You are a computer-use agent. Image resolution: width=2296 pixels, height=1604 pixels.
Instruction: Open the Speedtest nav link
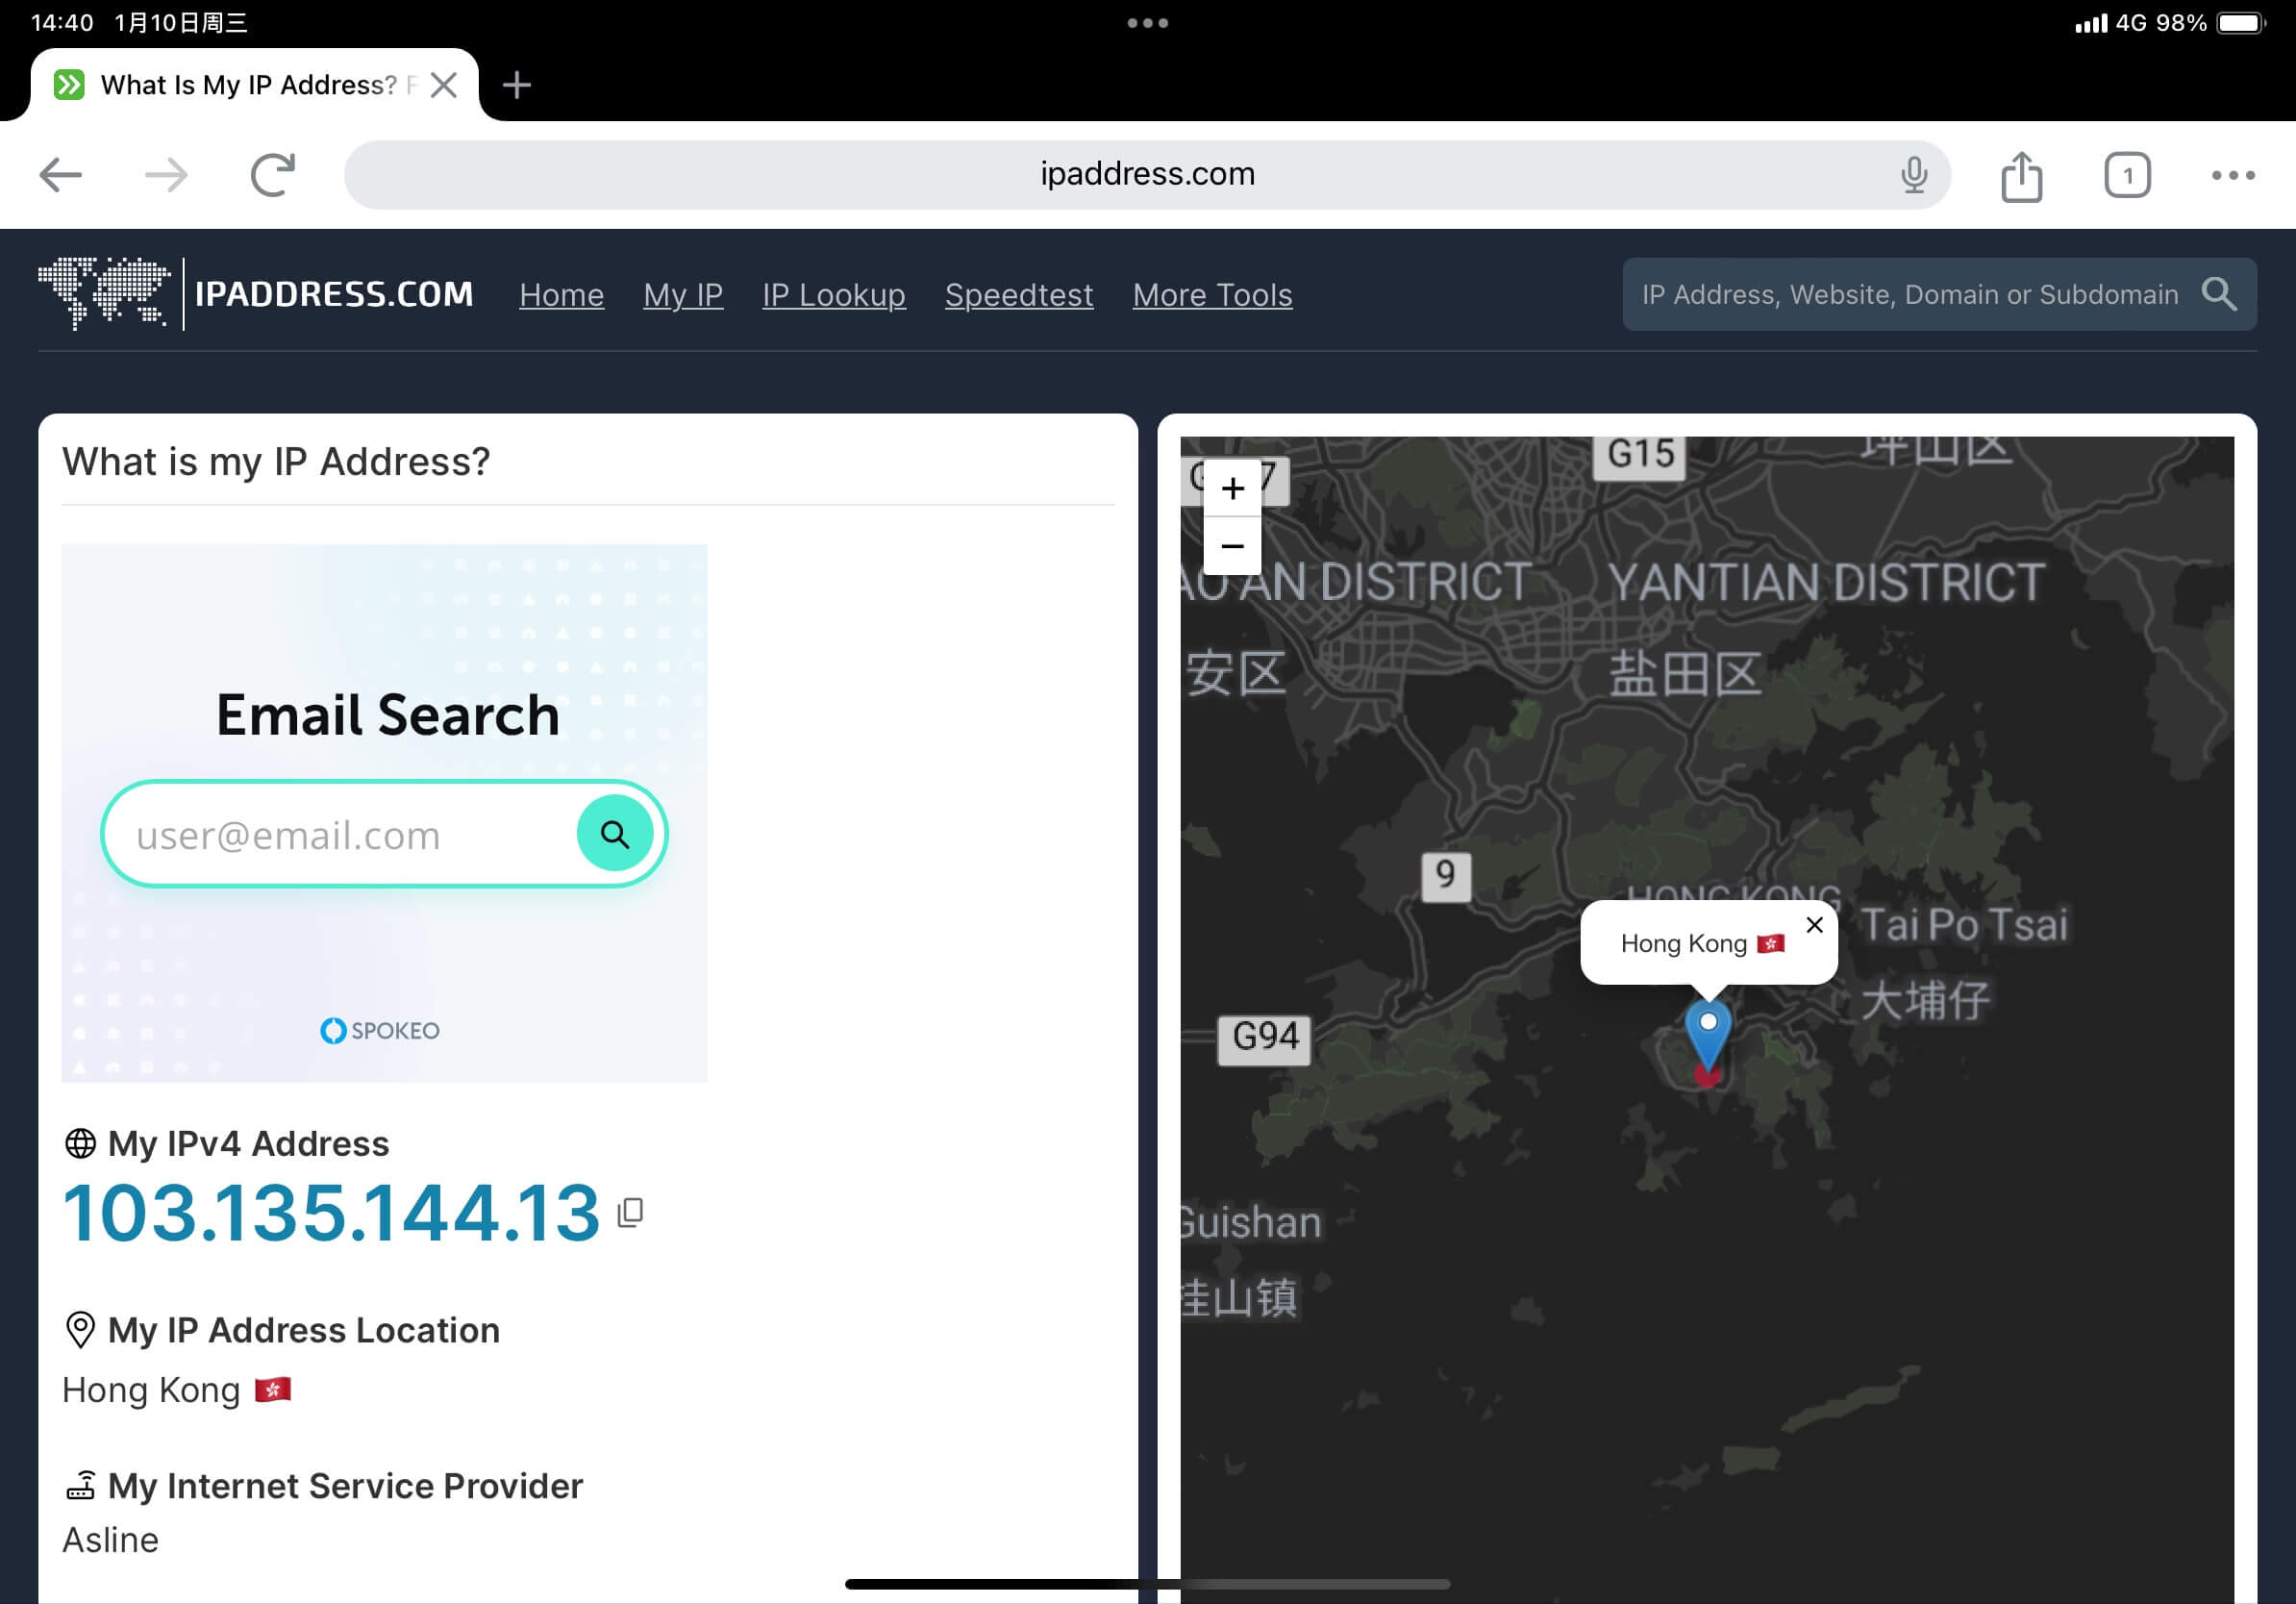pyautogui.click(x=1019, y=295)
